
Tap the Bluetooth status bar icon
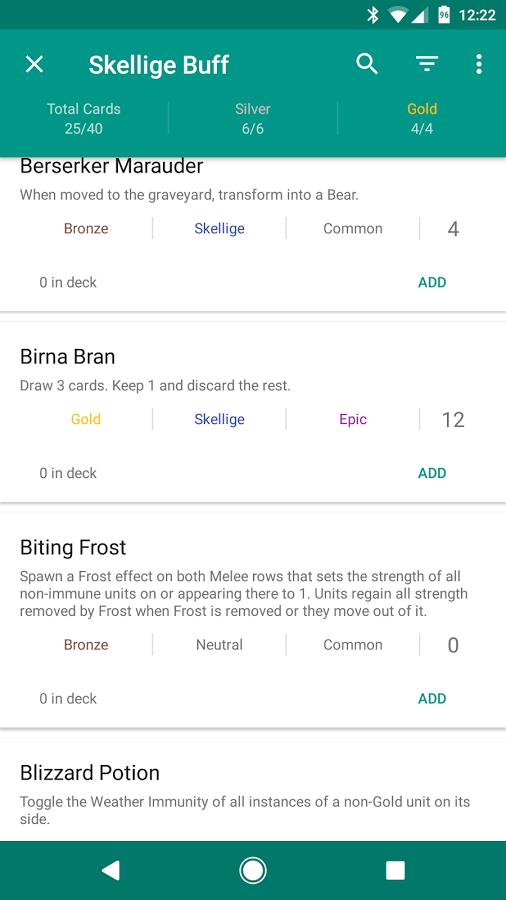(373, 14)
